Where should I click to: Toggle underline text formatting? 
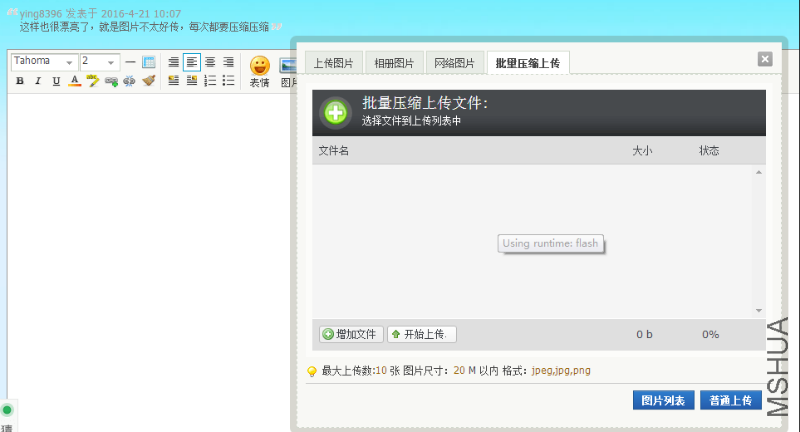[56, 81]
